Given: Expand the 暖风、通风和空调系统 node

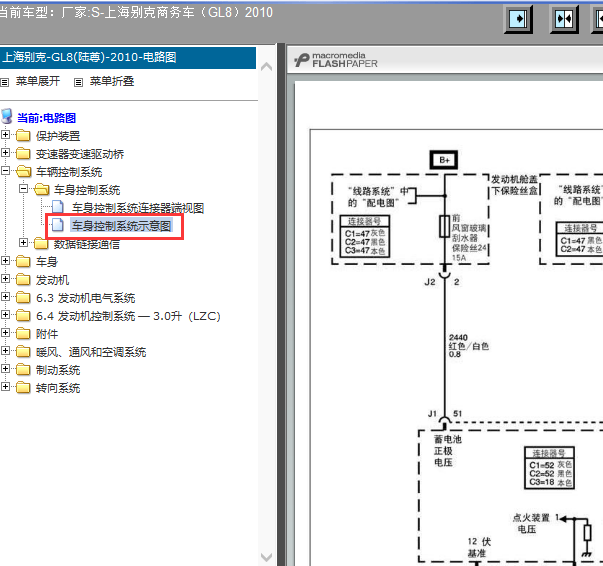Looking at the screenshot, I should pos(5,350).
